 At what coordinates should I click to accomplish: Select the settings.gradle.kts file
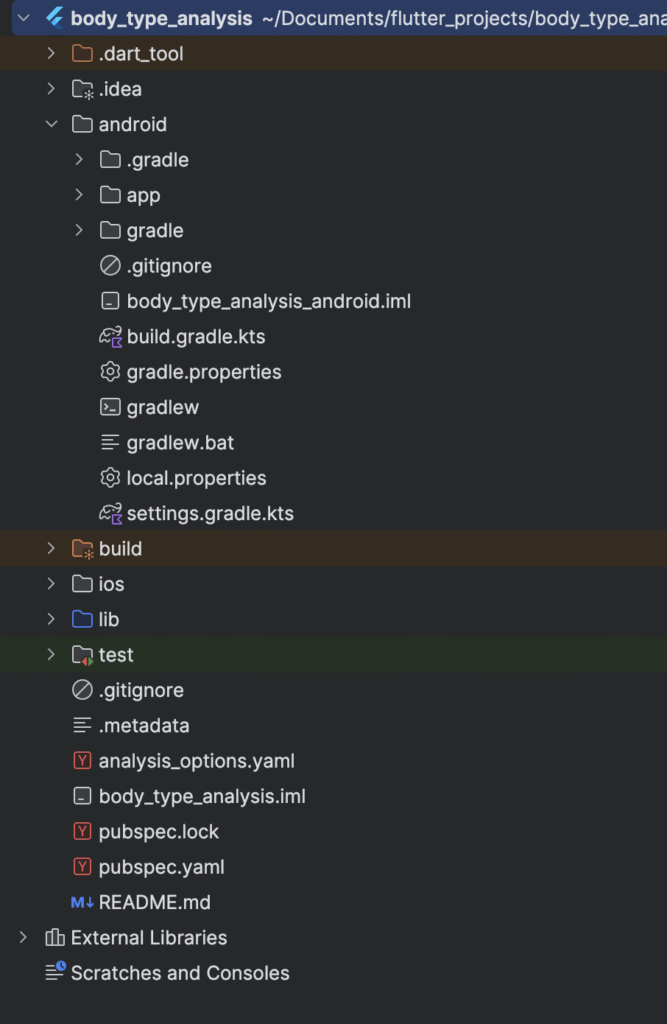(x=209, y=514)
